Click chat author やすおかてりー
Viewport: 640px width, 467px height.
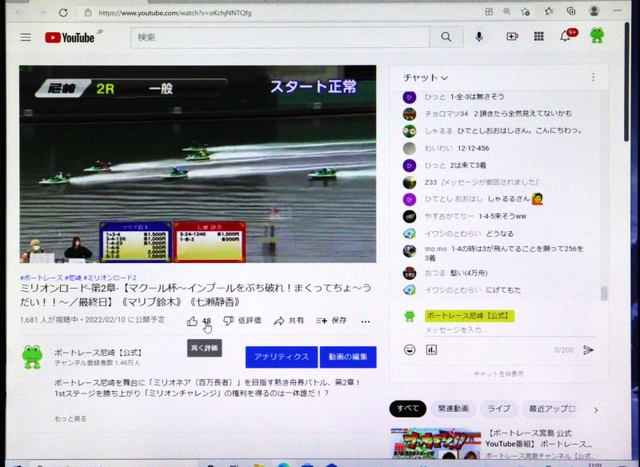(449, 216)
